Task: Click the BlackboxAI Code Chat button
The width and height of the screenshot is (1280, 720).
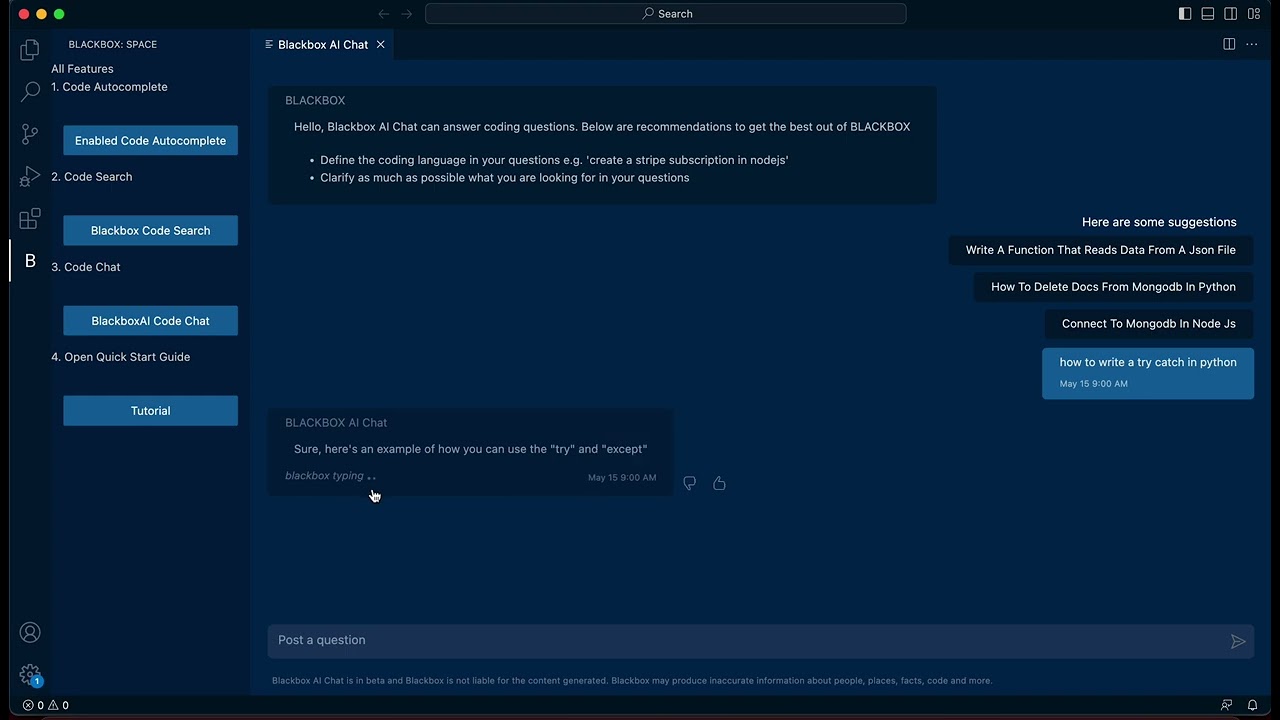Action: tap(150, 320)
